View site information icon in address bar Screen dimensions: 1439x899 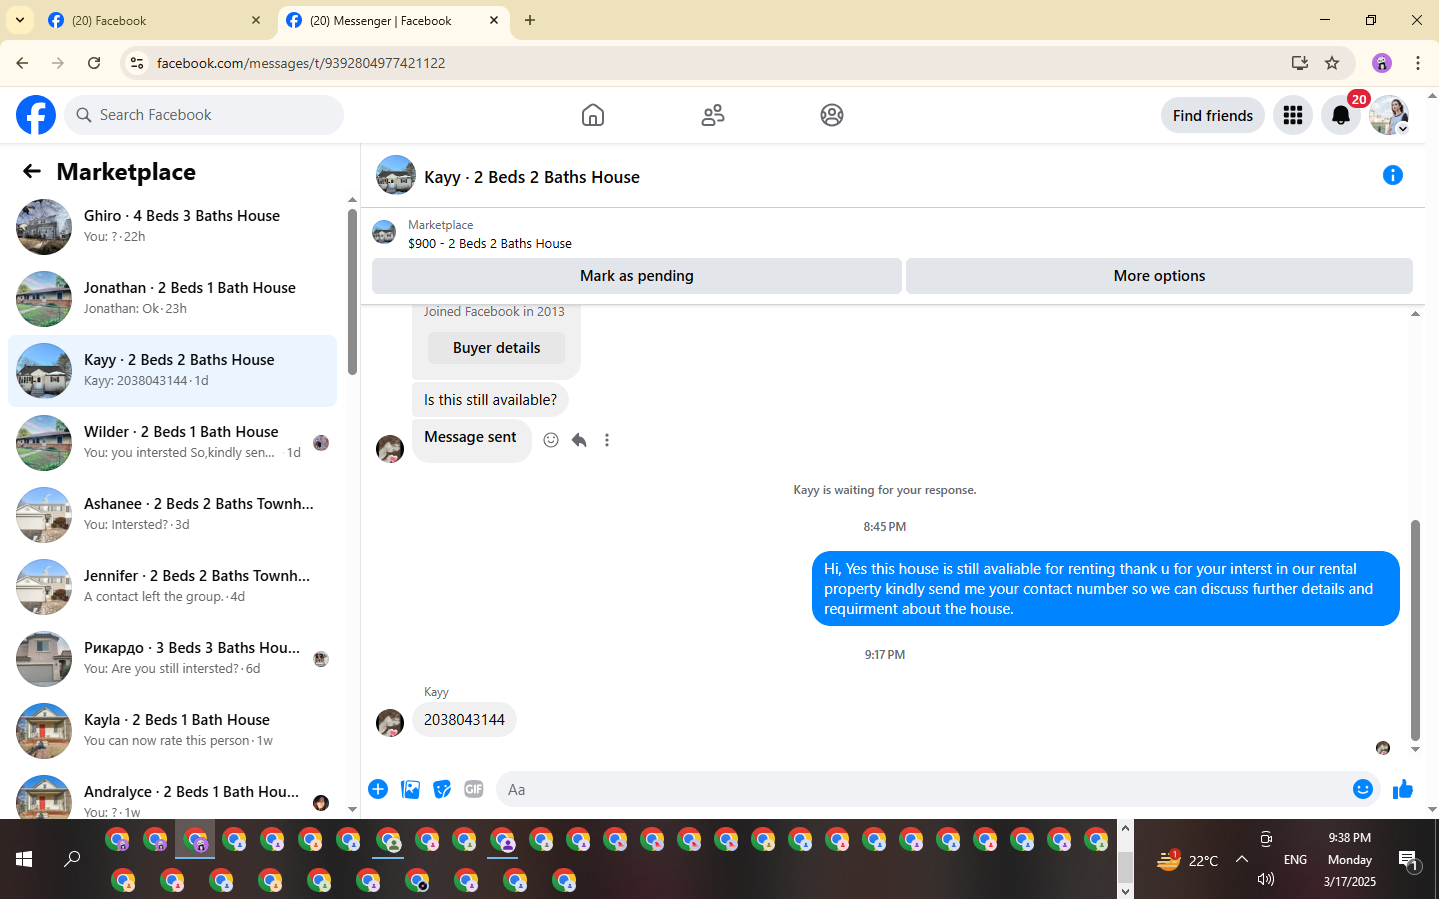pos(137,63)
